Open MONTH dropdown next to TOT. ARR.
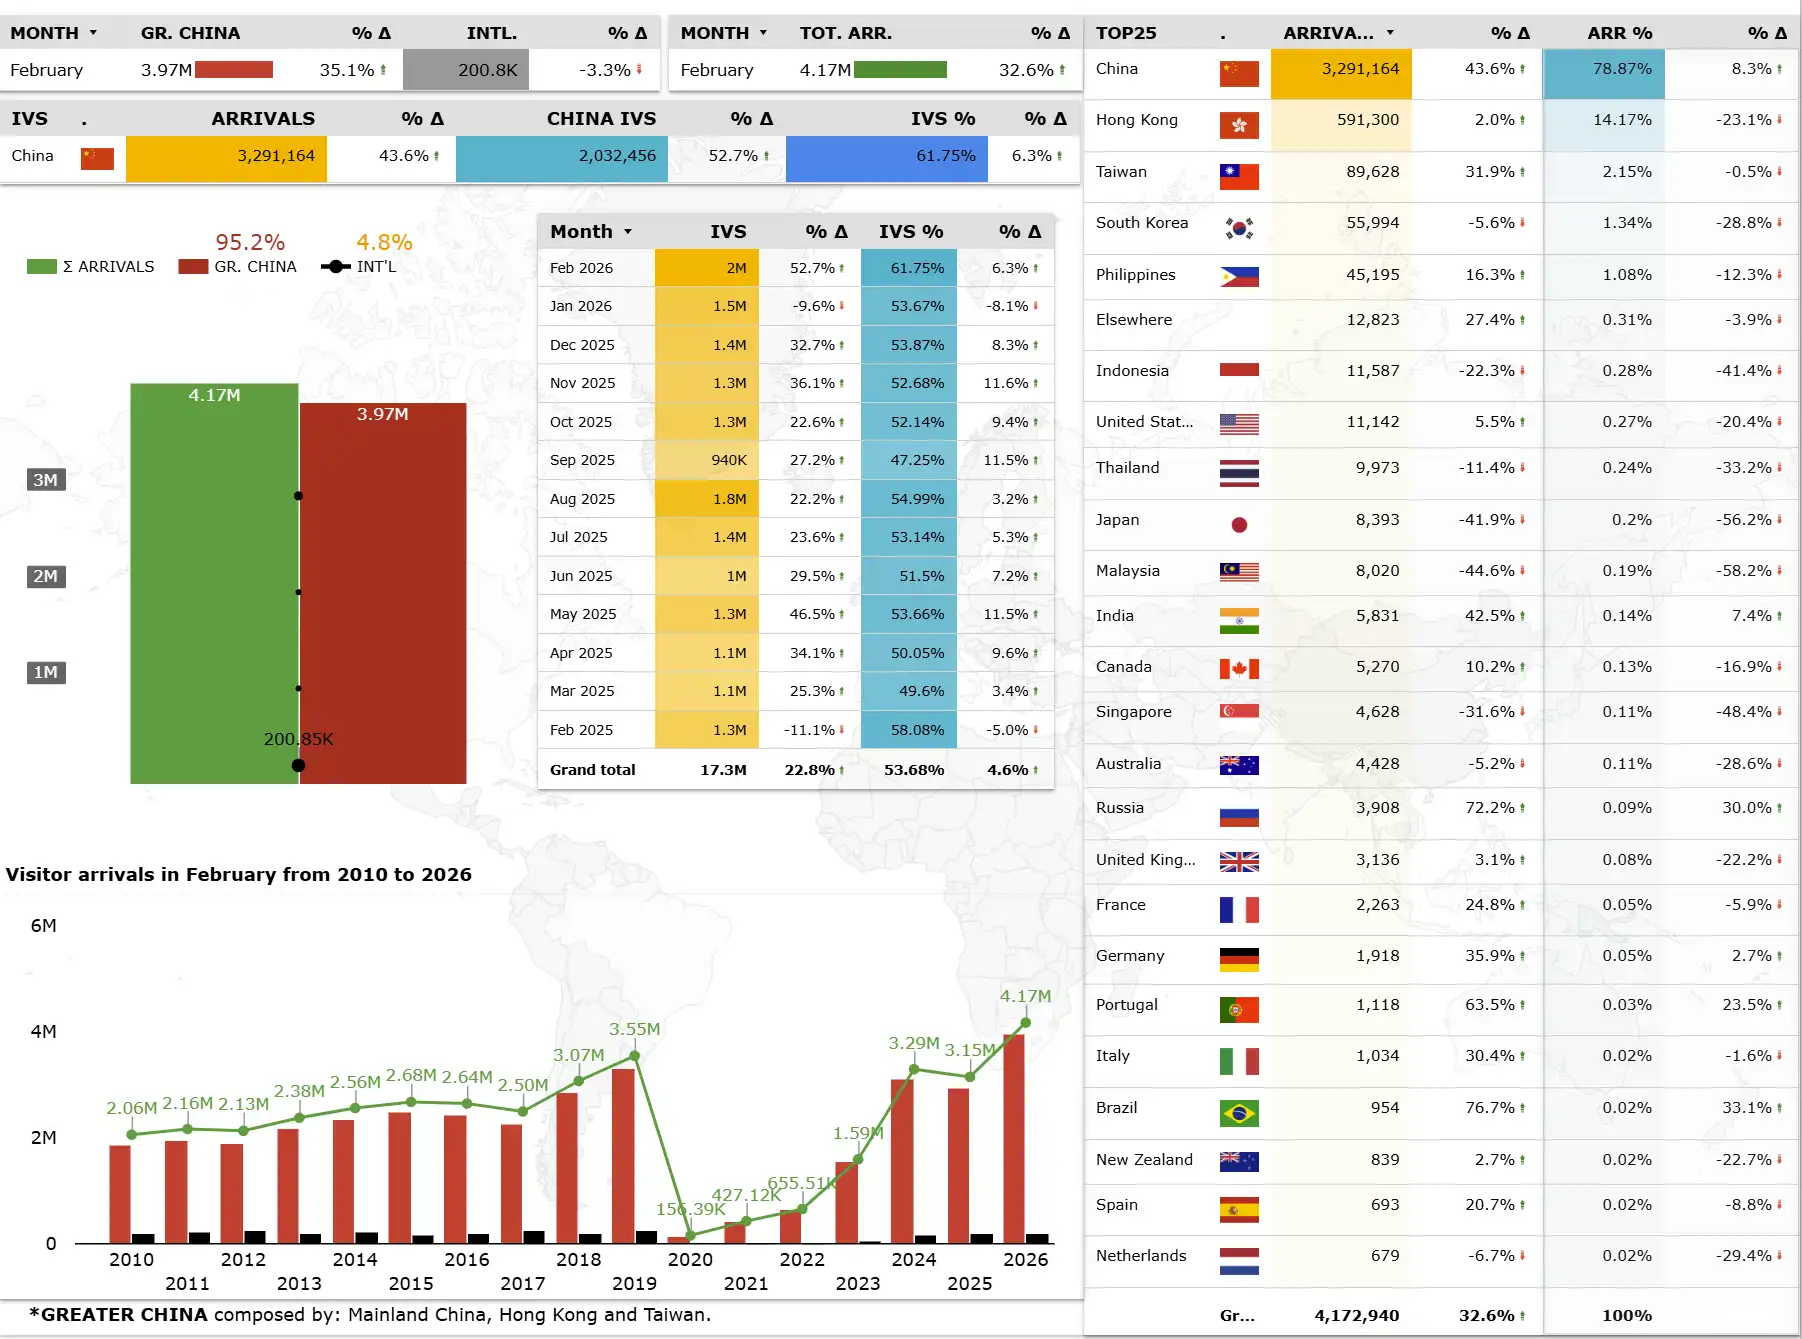The height and width of the screenshot is (1339, 1802). tap(763, 33)
